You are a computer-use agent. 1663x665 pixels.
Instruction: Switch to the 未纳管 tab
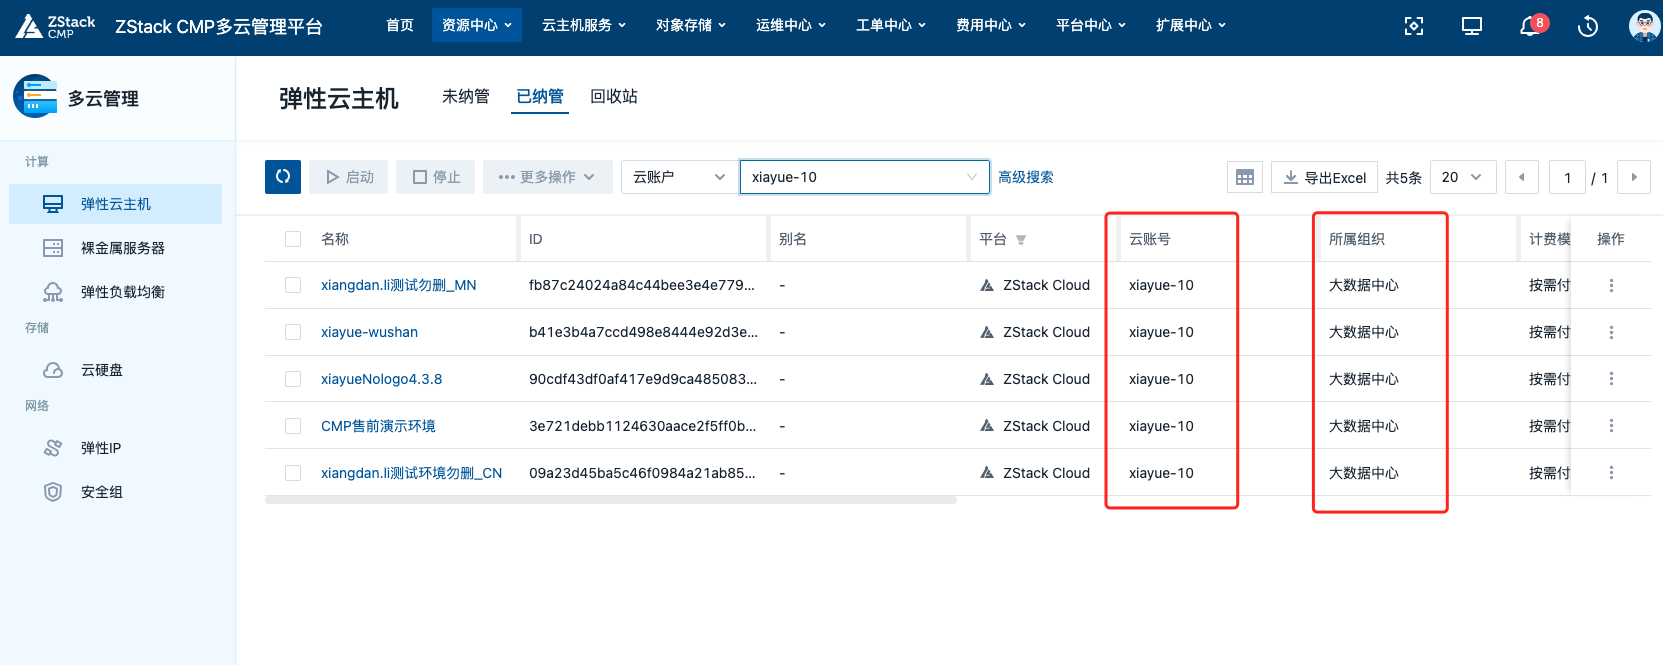click(466, 97)
